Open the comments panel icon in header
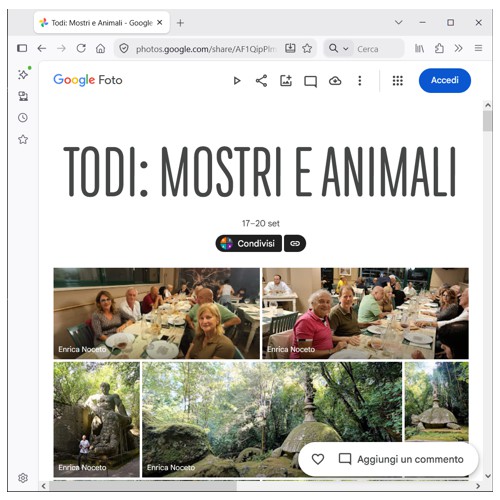 click(x=310, y=81)
